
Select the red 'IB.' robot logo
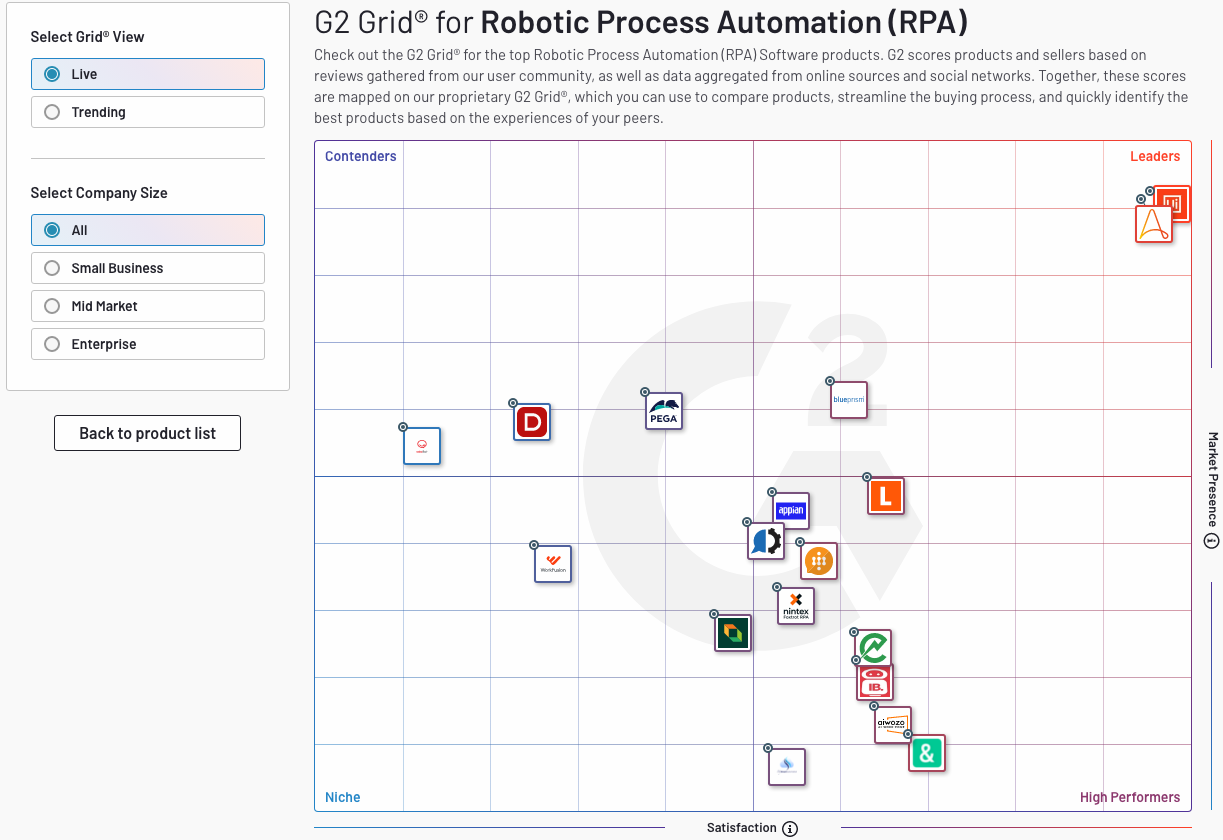875,682
